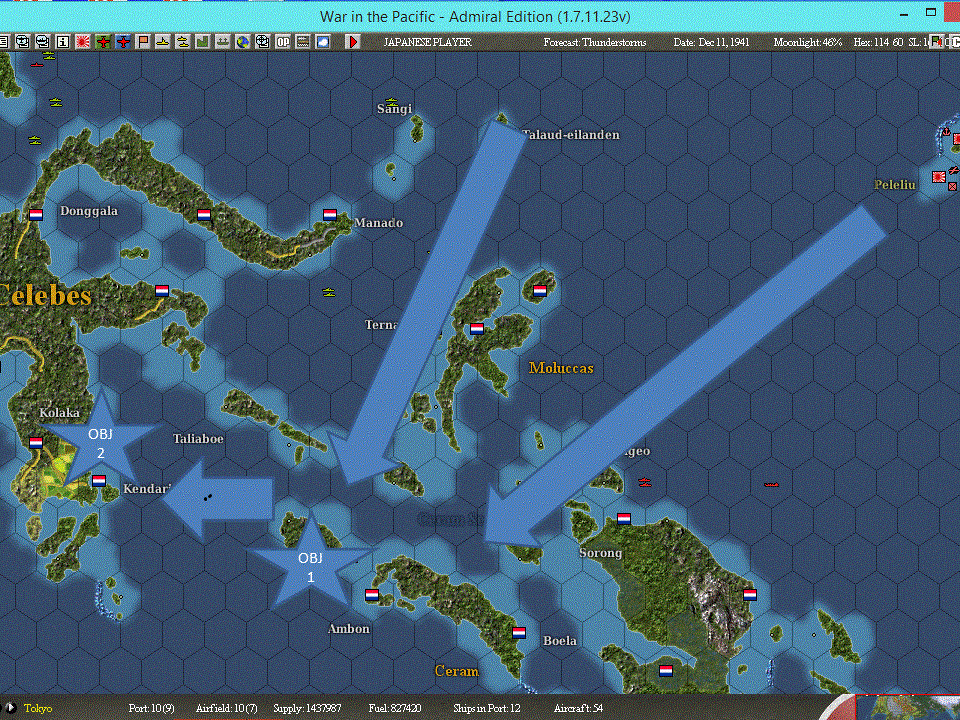This screenshot has width=960, height=720.
Task: Click the third toolbar icon with a speech screen
Action: click(x=42, y=42)
